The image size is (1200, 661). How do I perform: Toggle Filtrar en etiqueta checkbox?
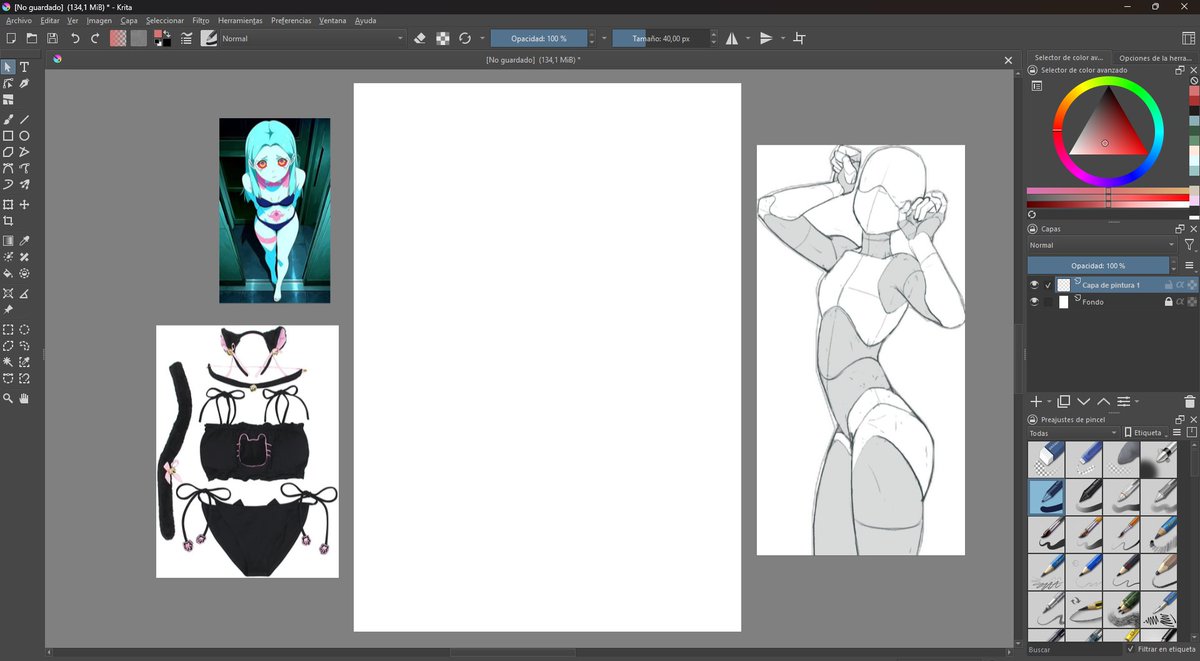click(x=1131, y=649)
